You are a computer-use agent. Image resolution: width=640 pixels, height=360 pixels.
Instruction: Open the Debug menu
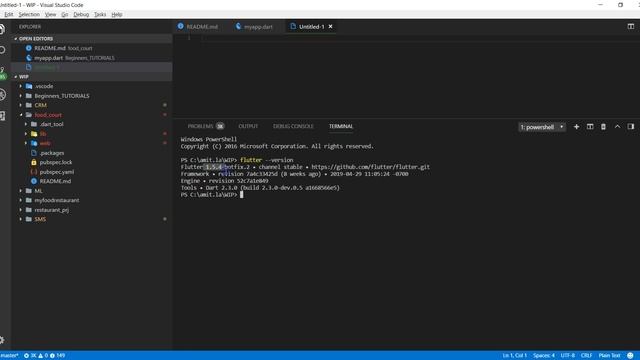pos(81,14)
